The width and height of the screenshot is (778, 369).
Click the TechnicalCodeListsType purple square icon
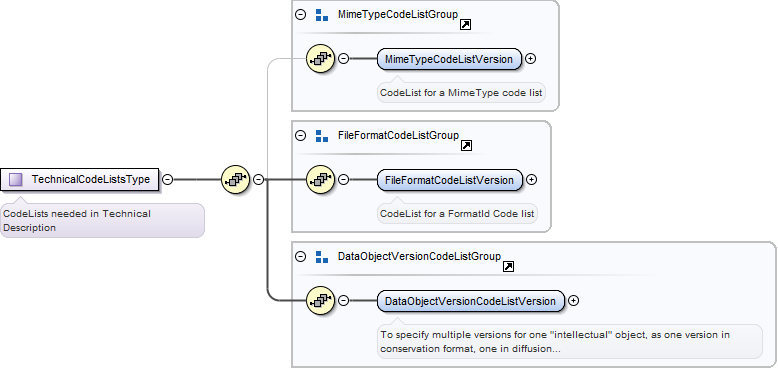coord(16,180)
